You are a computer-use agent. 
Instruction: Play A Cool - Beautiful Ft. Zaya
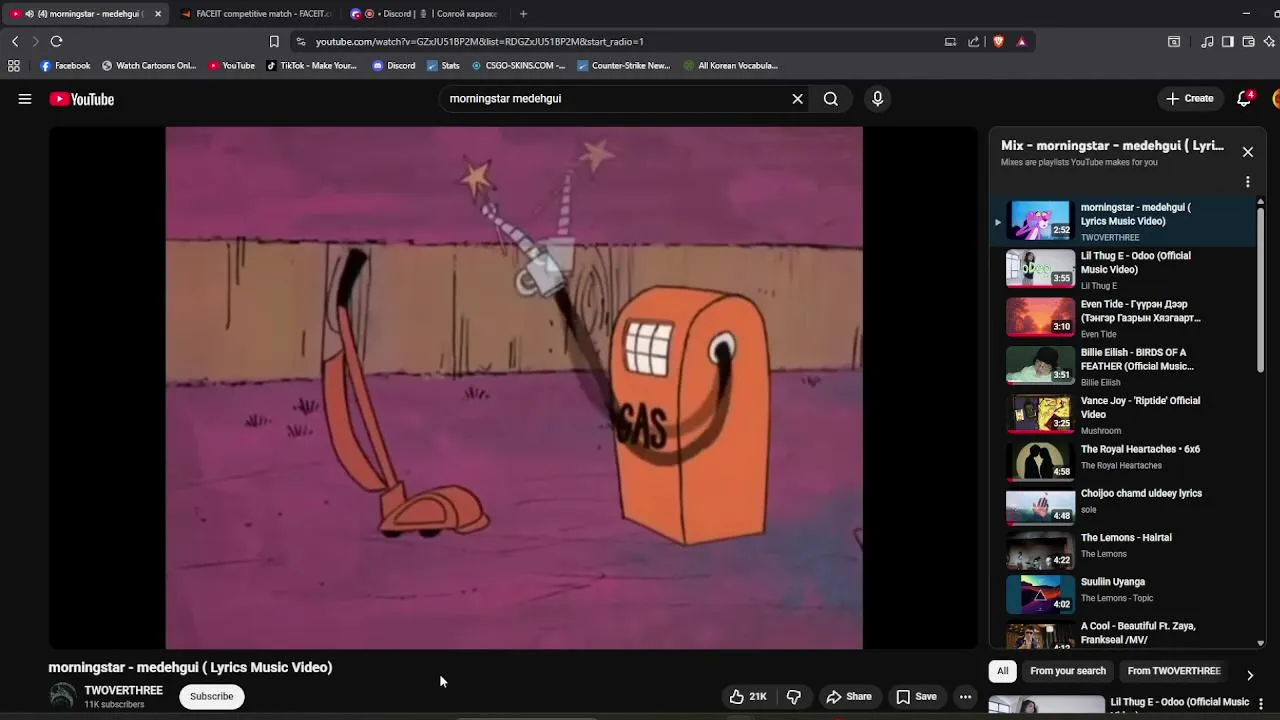click(x=1122, y=634)
